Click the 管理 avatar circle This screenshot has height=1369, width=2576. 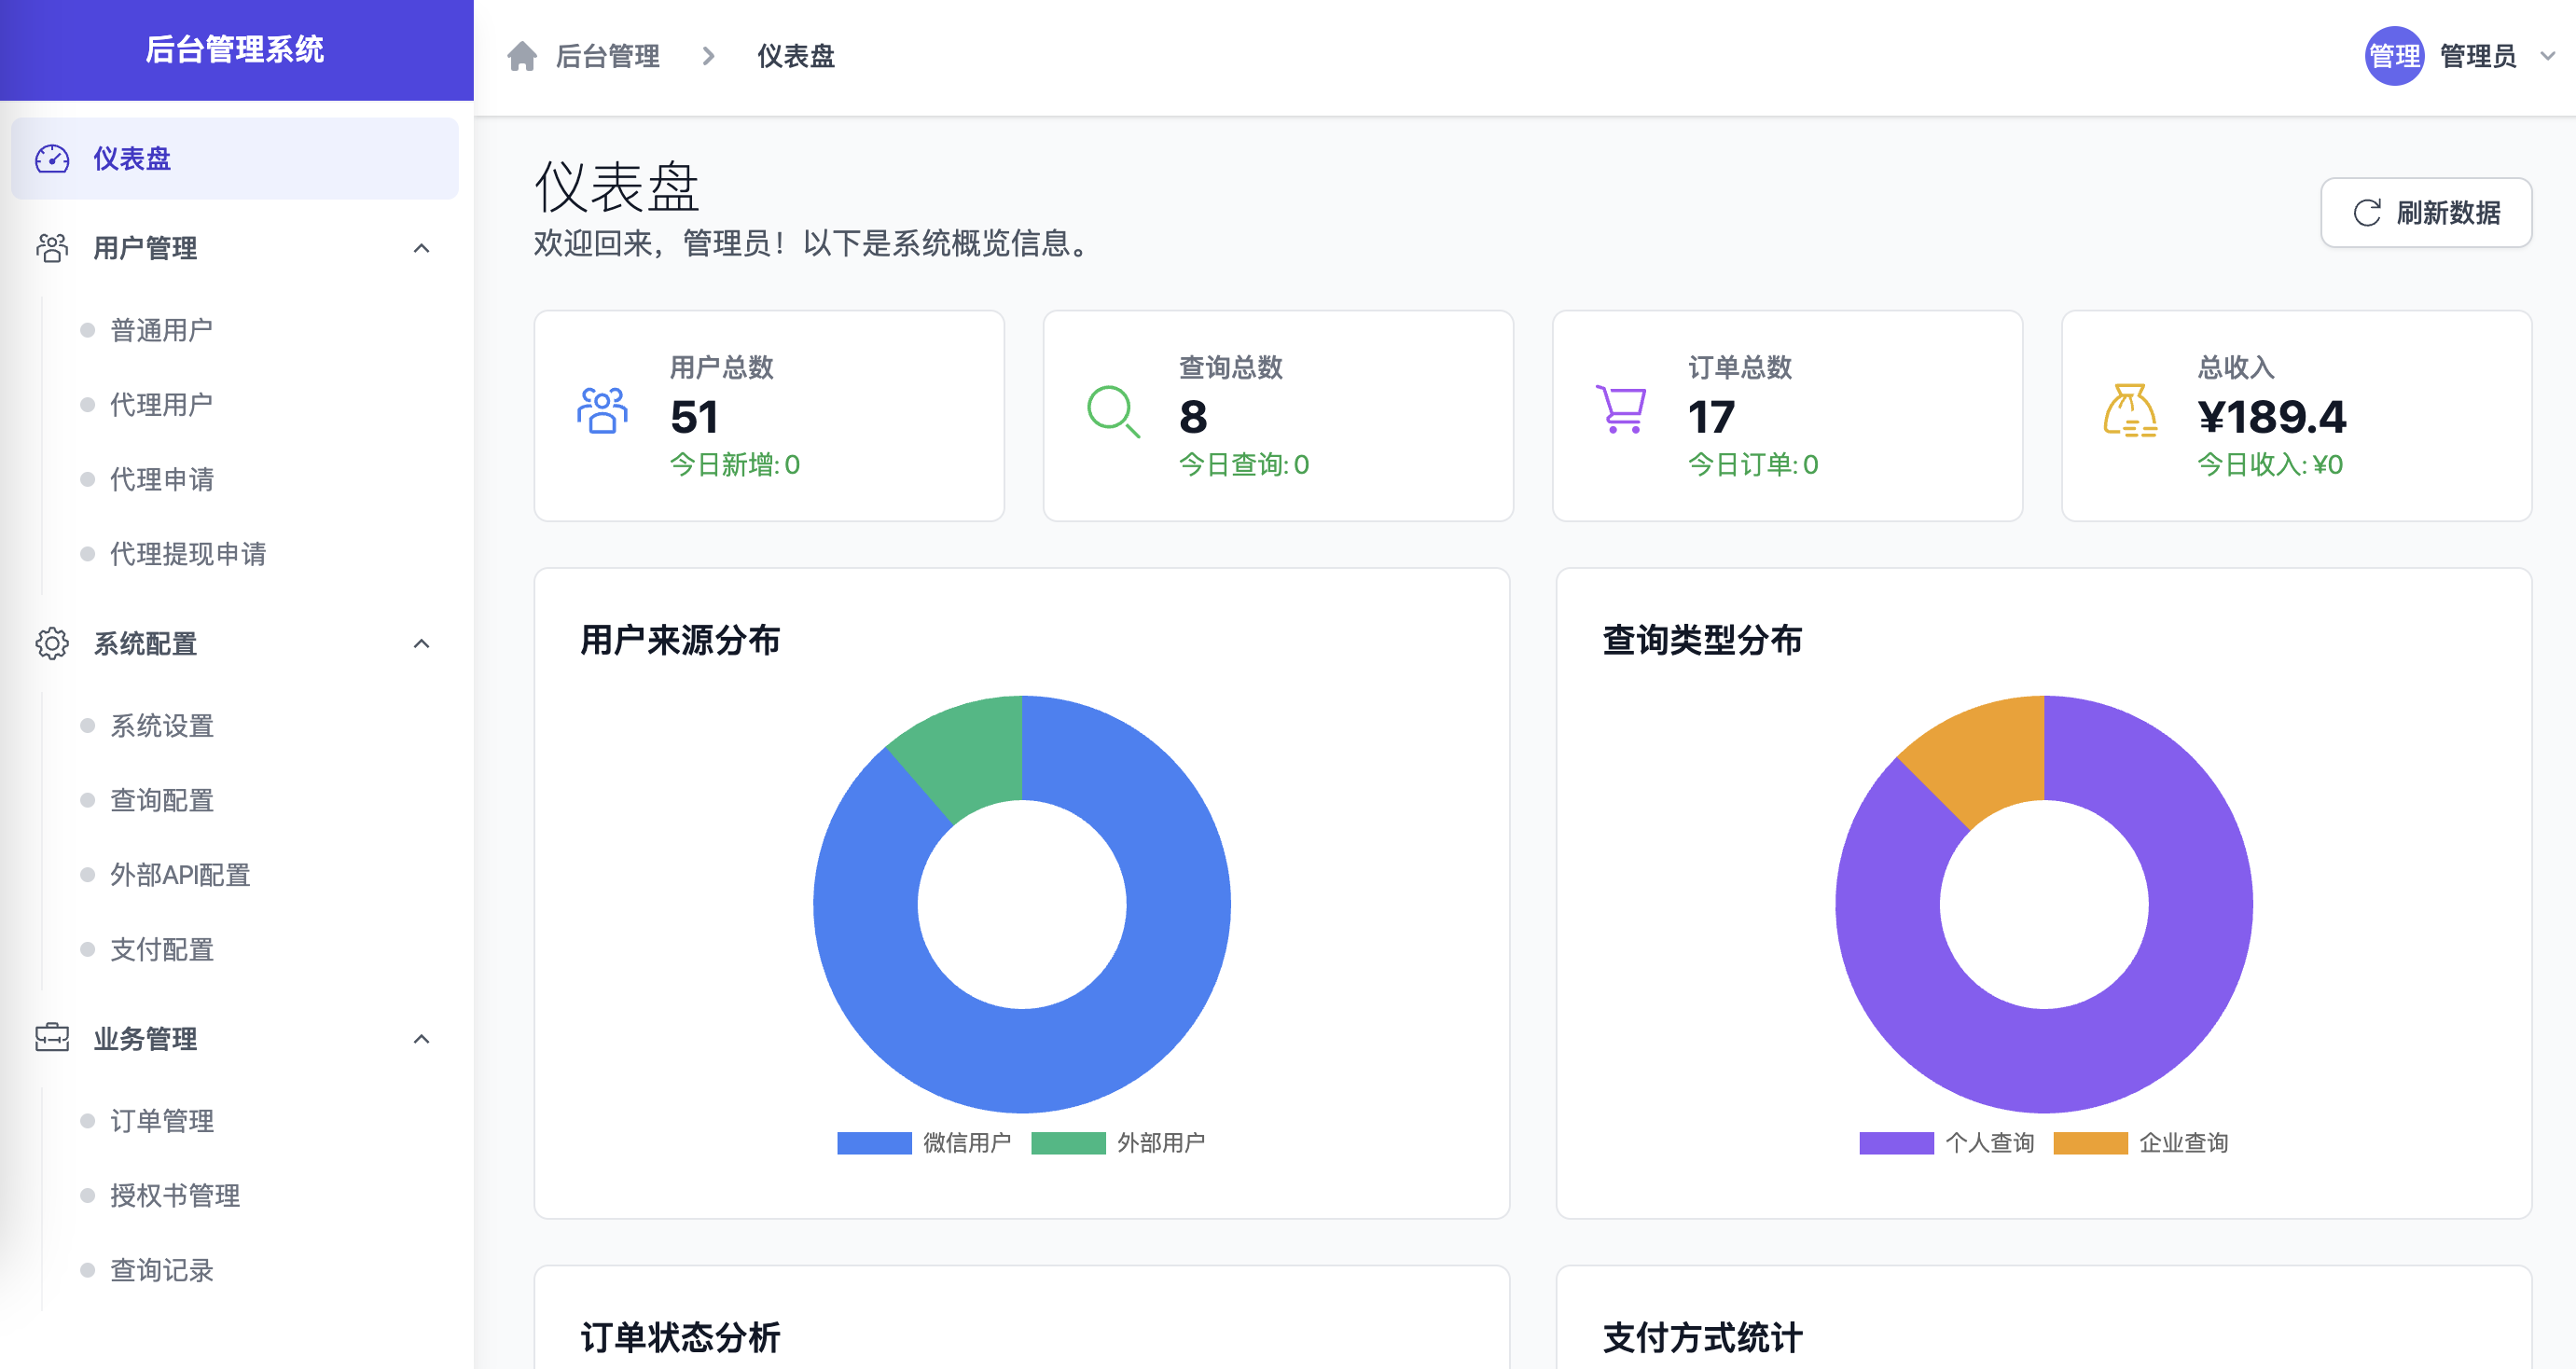coord(2394,56)
